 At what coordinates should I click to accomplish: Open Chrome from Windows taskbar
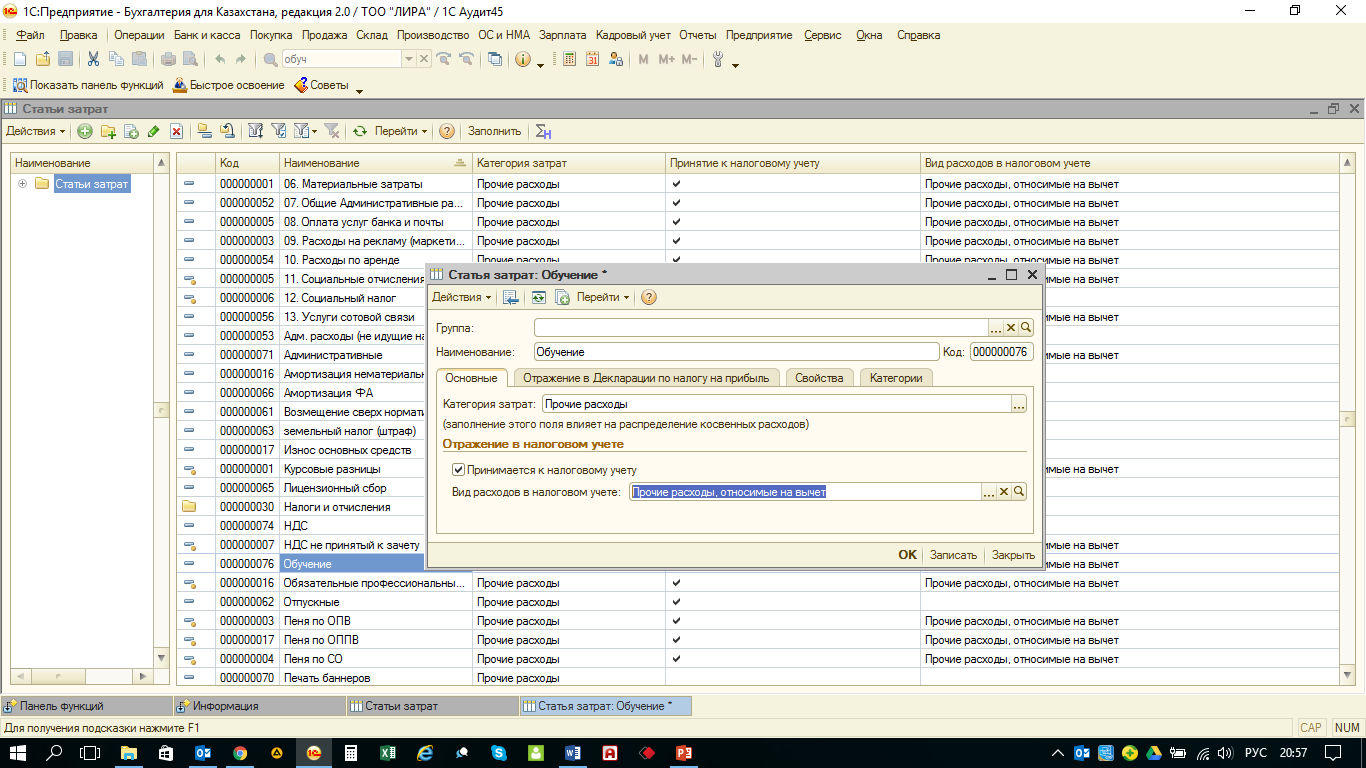click(240, 752)
